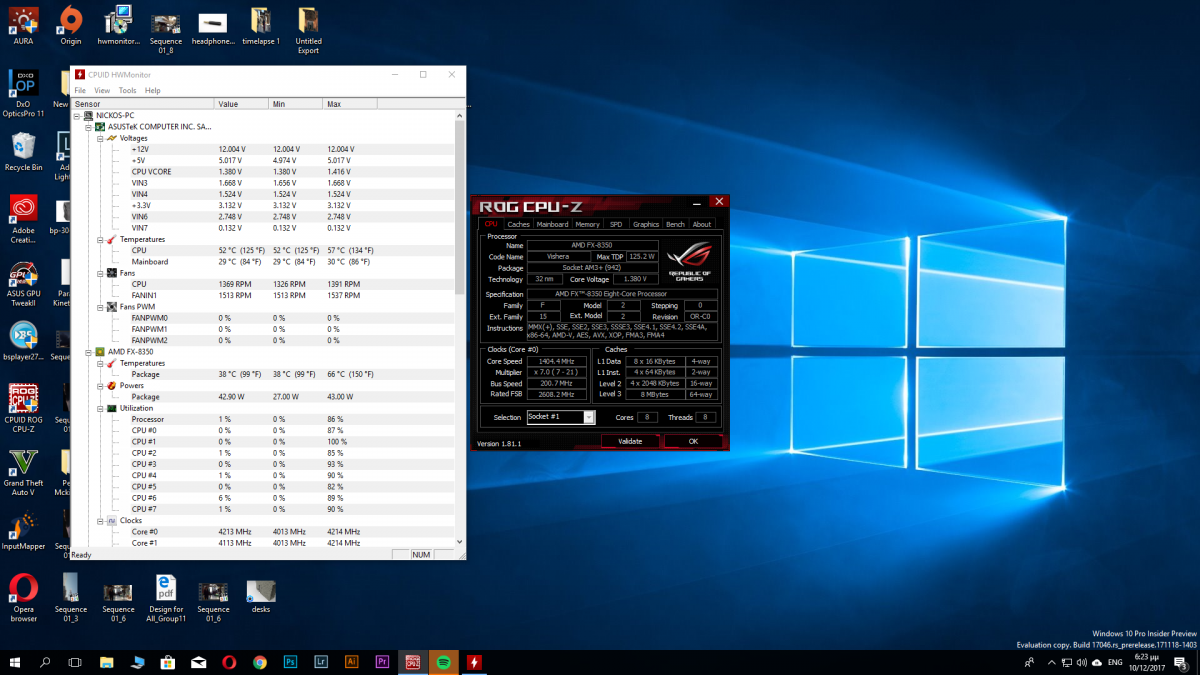
Task: Switch to Memory tab in CPU-Z
Action: coord(588,224)
